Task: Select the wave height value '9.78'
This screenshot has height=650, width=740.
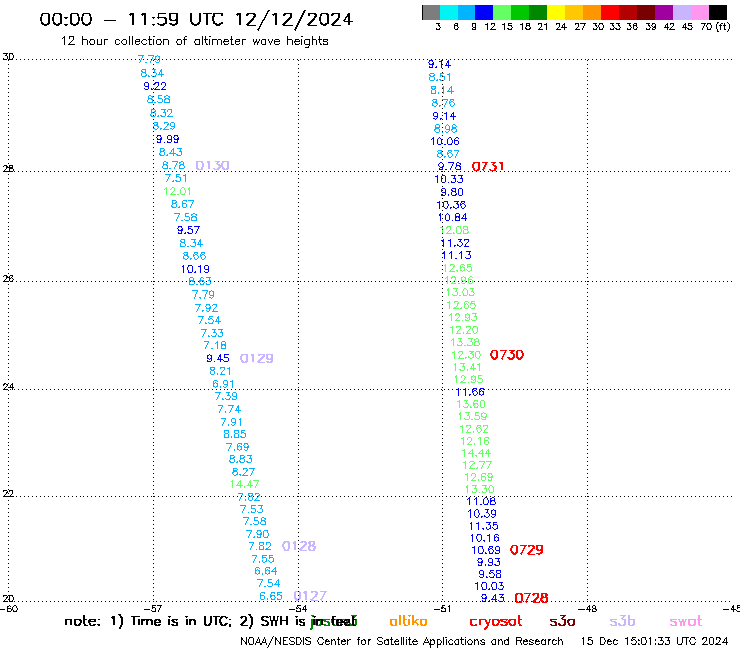Action: pos(449,167)
